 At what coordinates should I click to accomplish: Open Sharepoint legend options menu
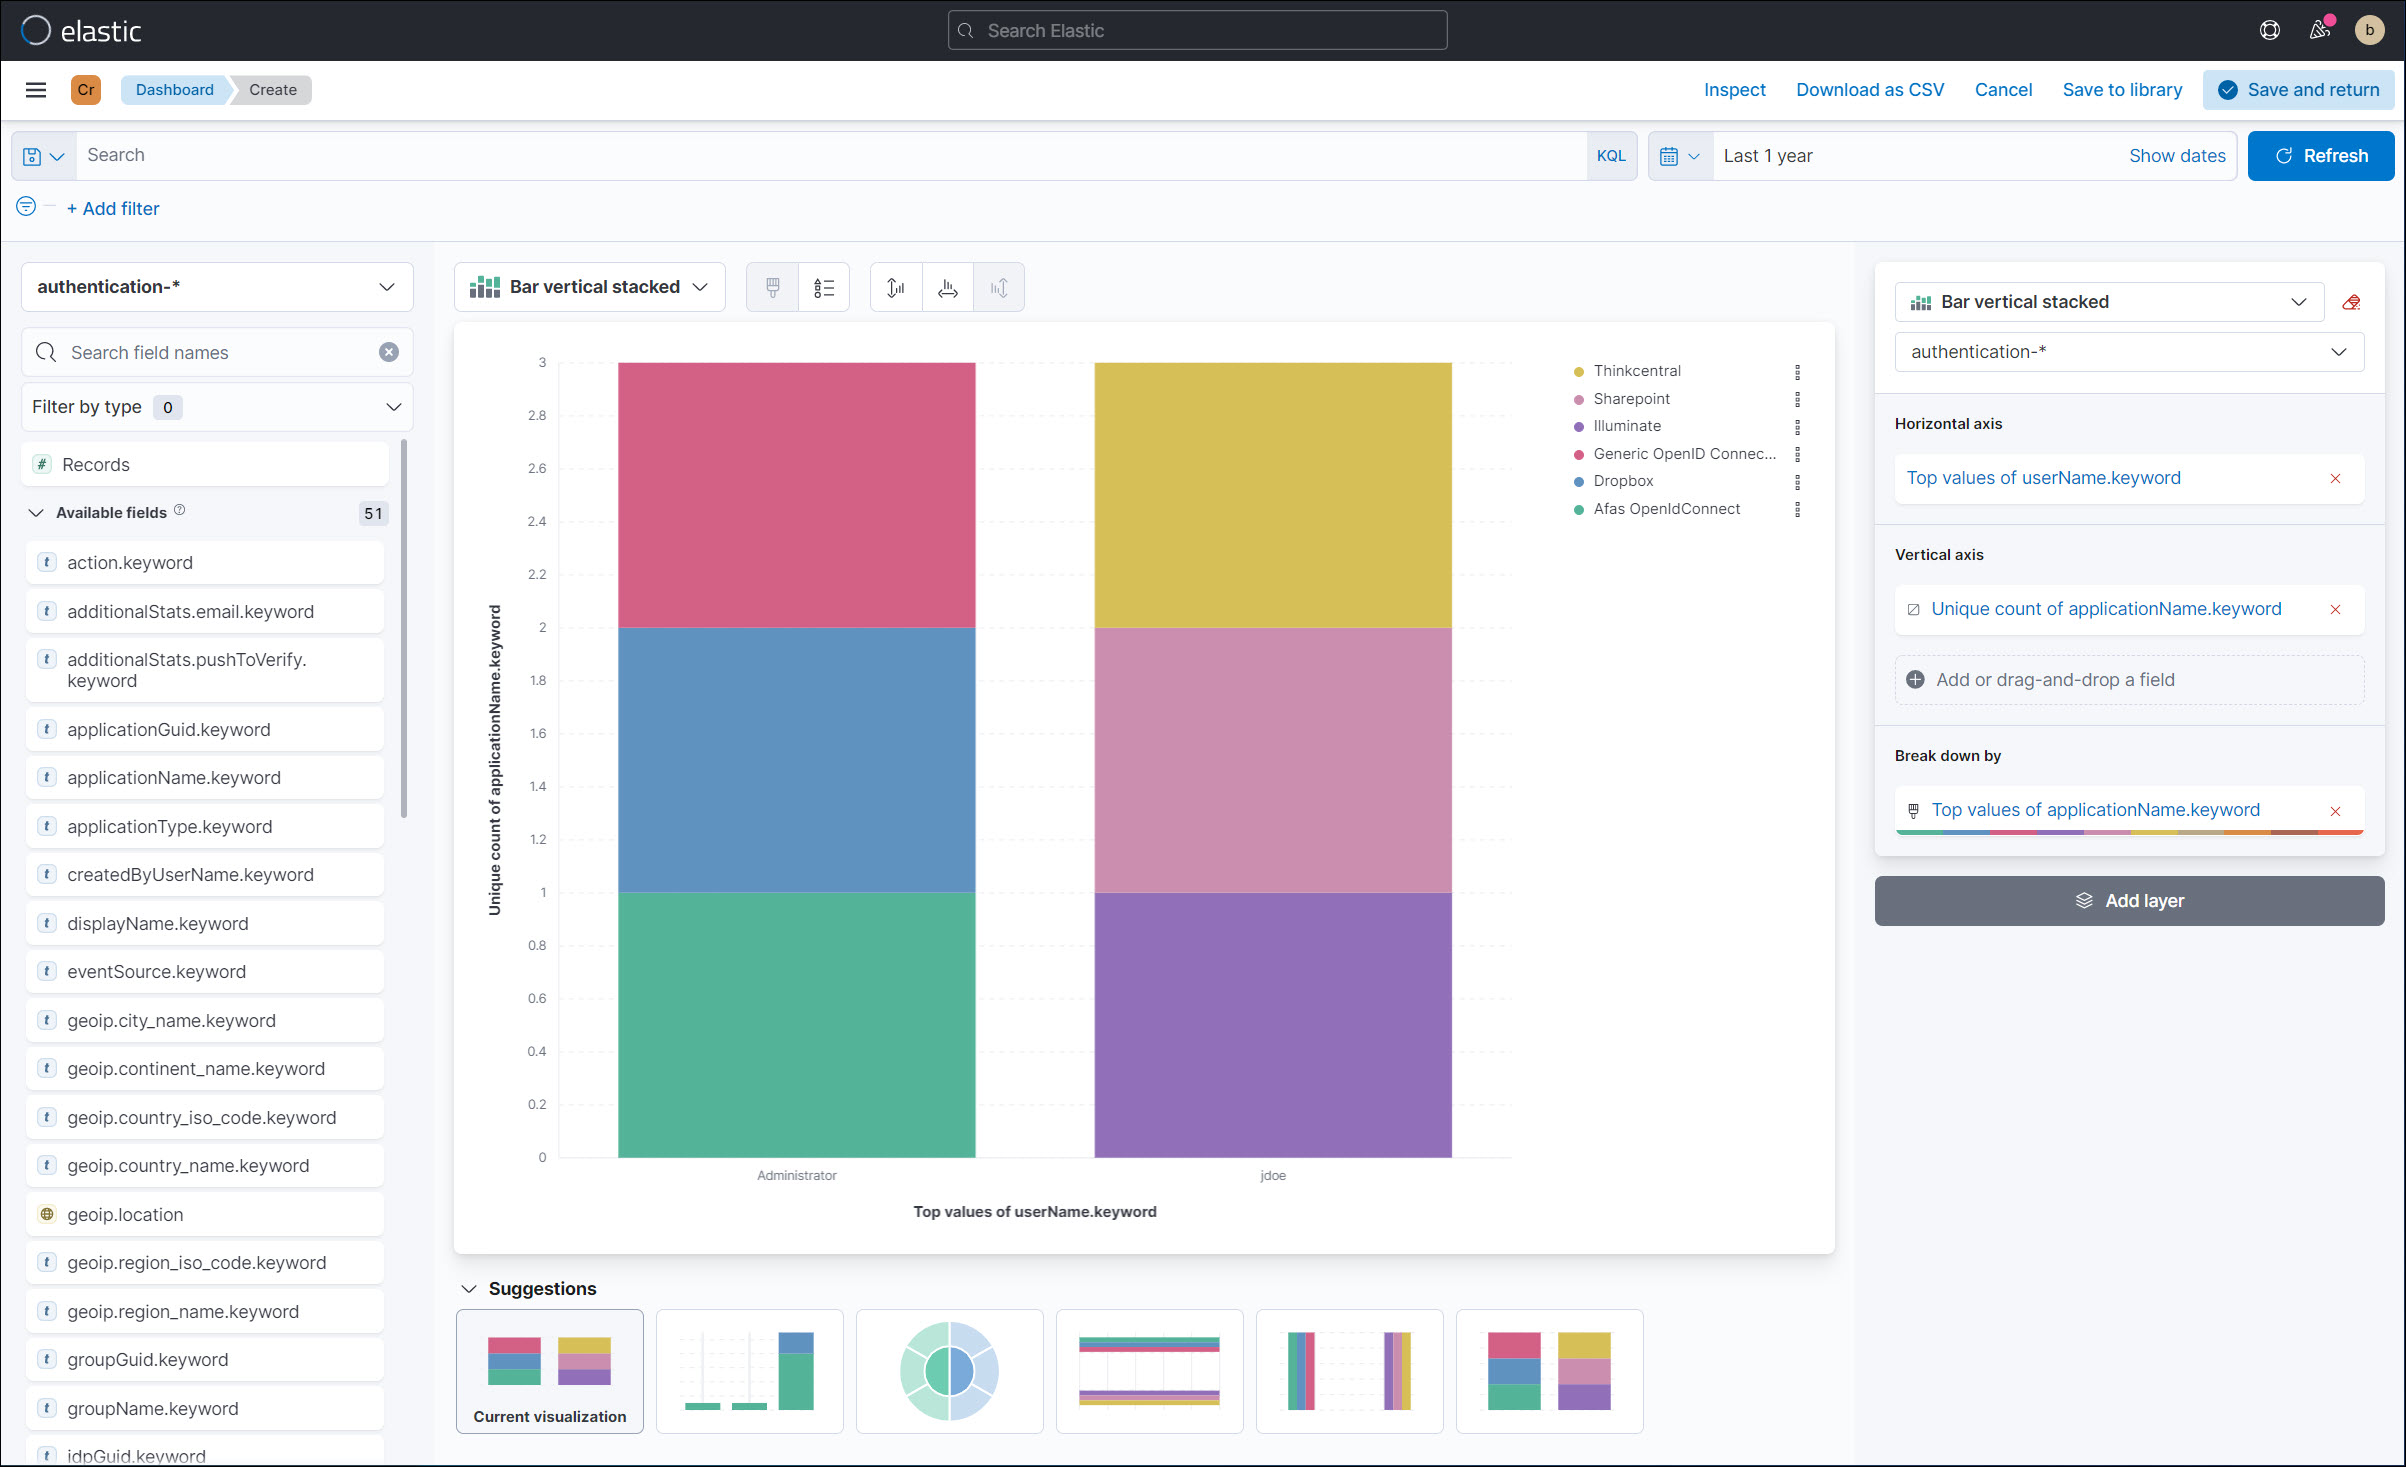tap(1797, 399)
